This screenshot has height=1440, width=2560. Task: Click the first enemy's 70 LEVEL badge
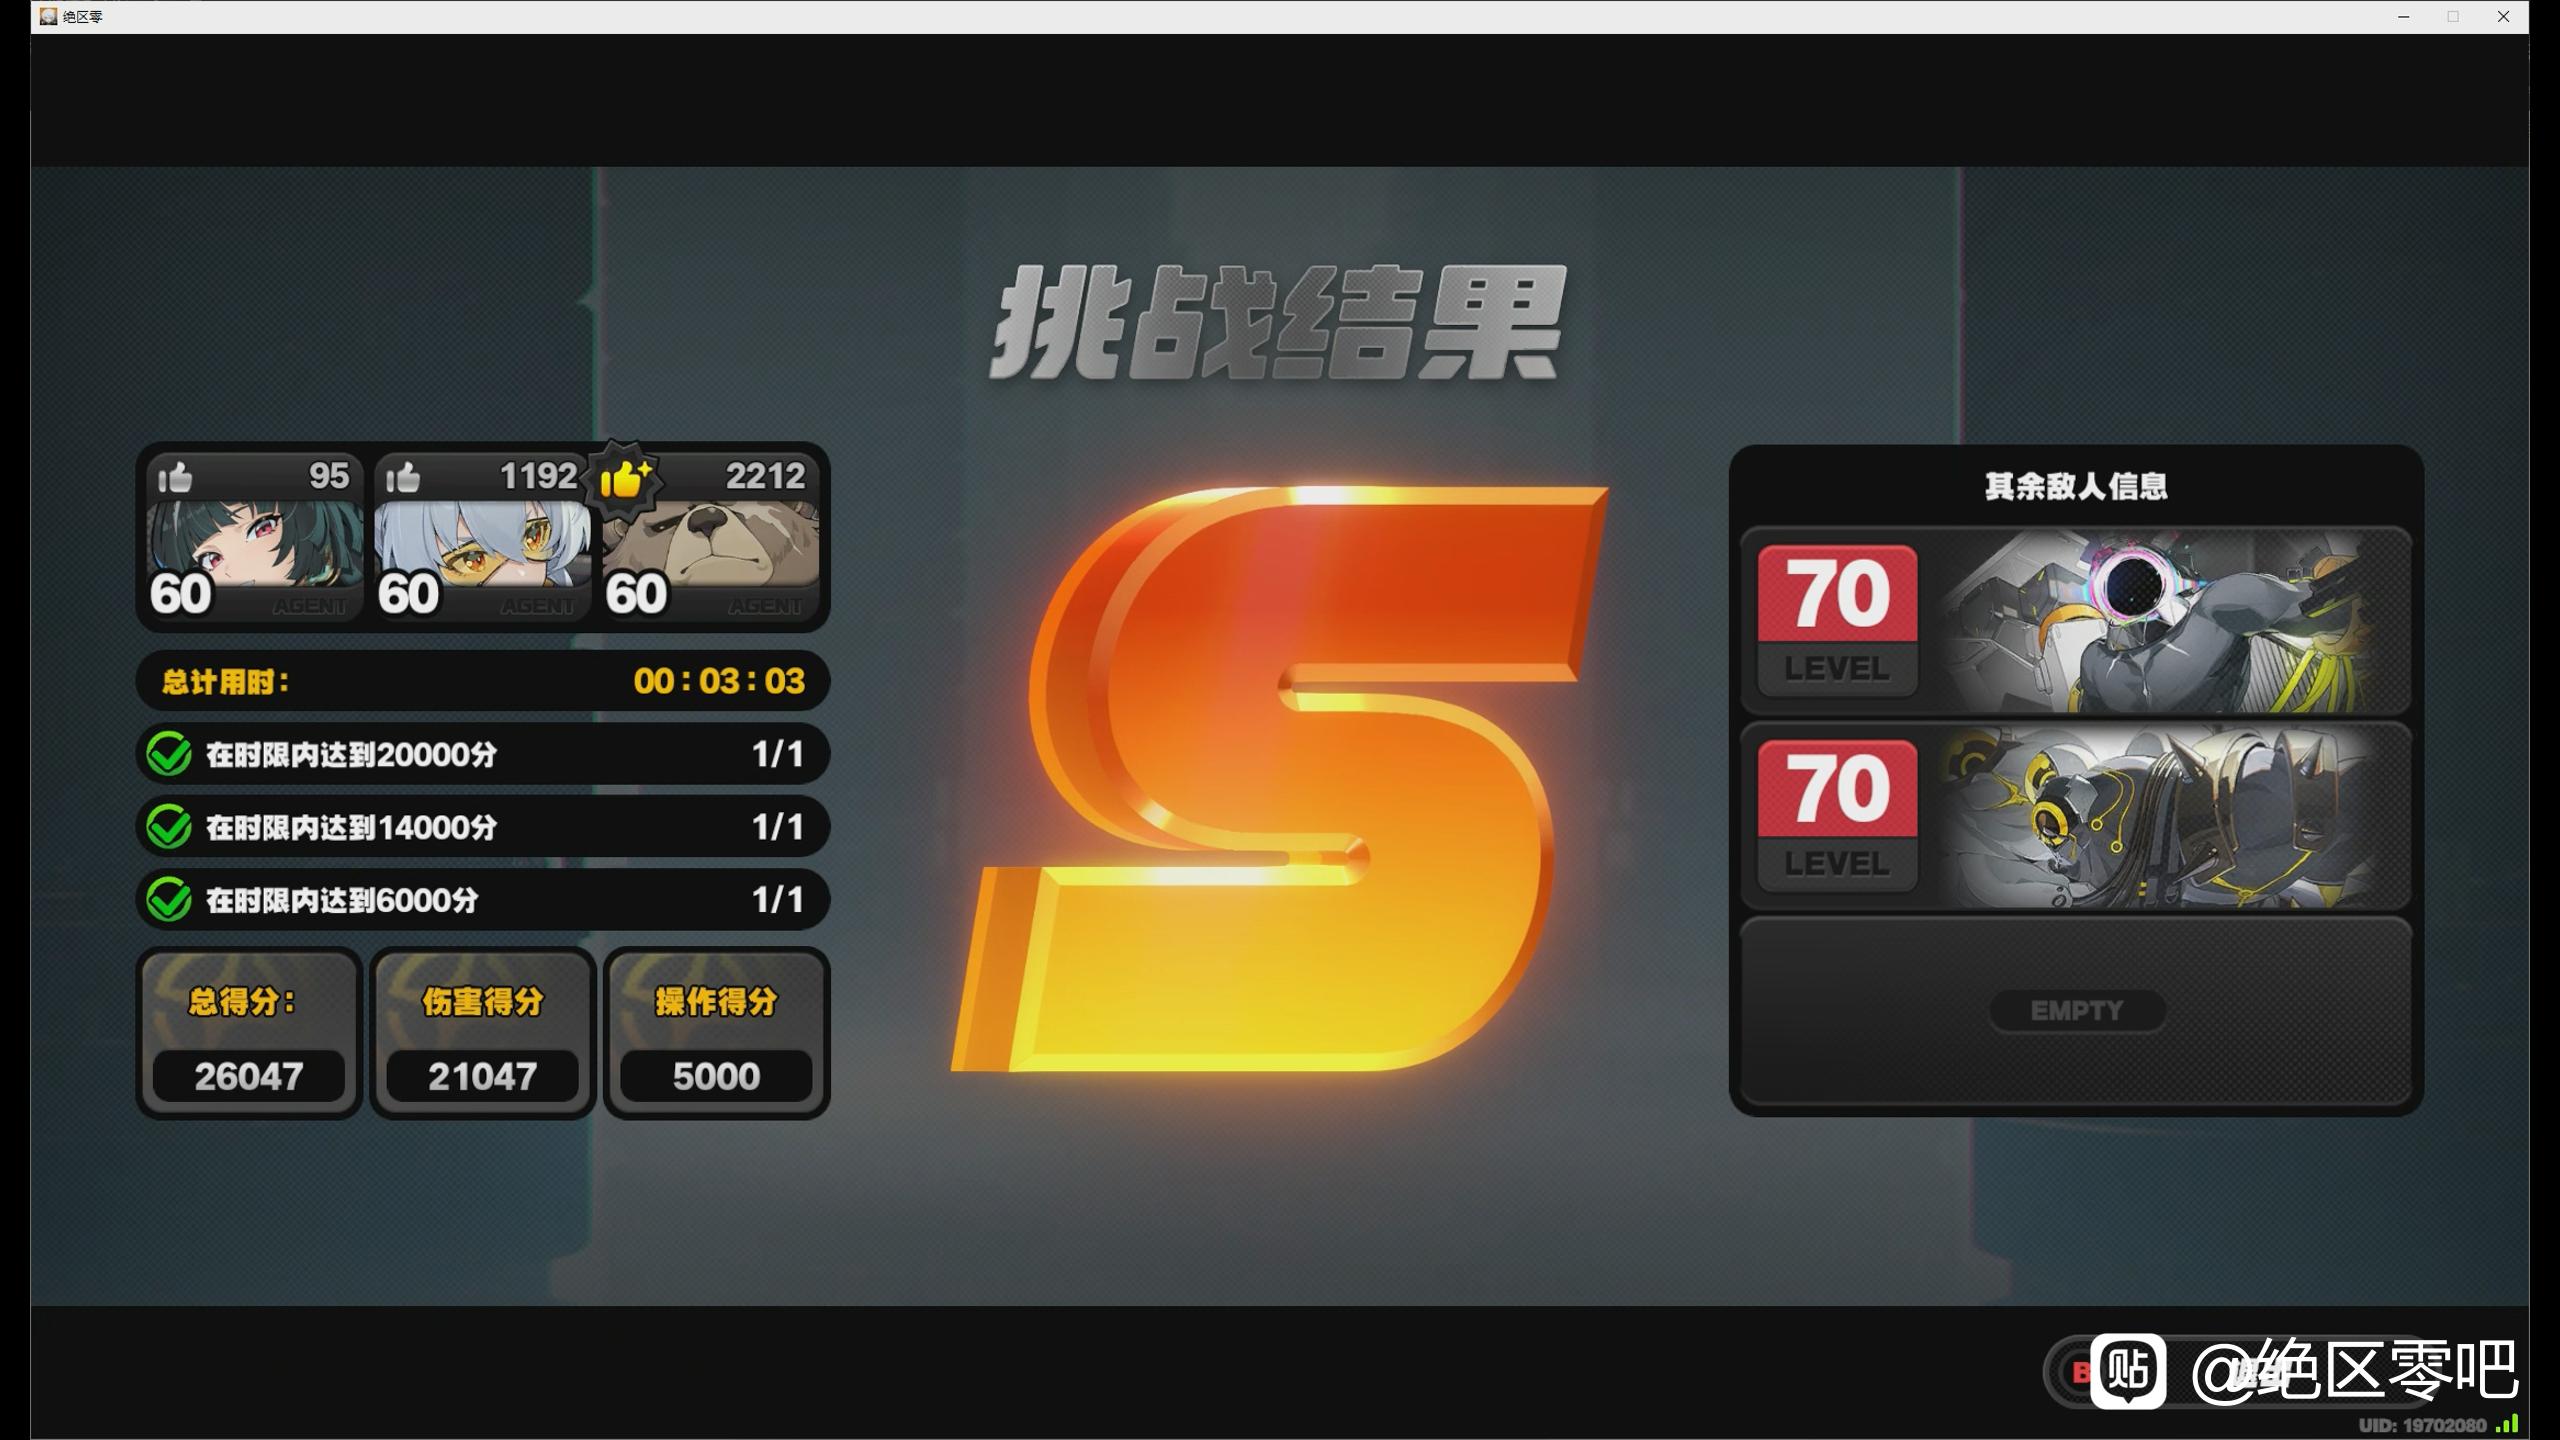(1838, 620)
